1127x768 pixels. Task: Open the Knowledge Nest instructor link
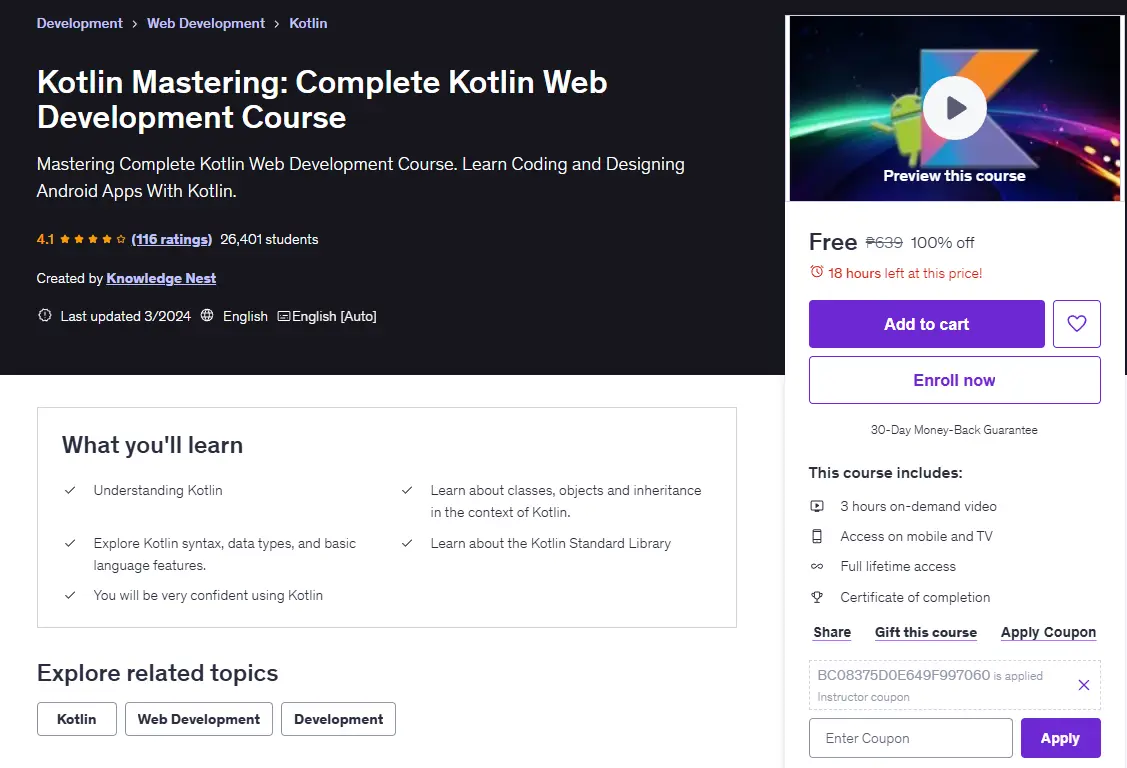pyautogui.click(x=161, y=278)
